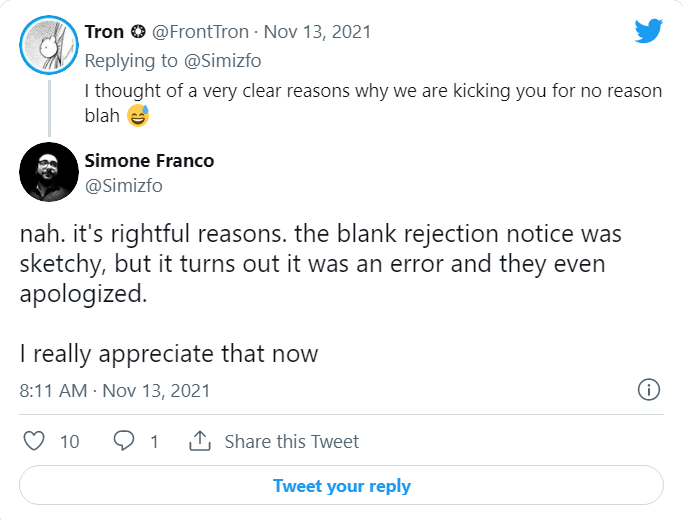
Task: Click the badge icon beside Tron's name
Action: tap(138, 32)
